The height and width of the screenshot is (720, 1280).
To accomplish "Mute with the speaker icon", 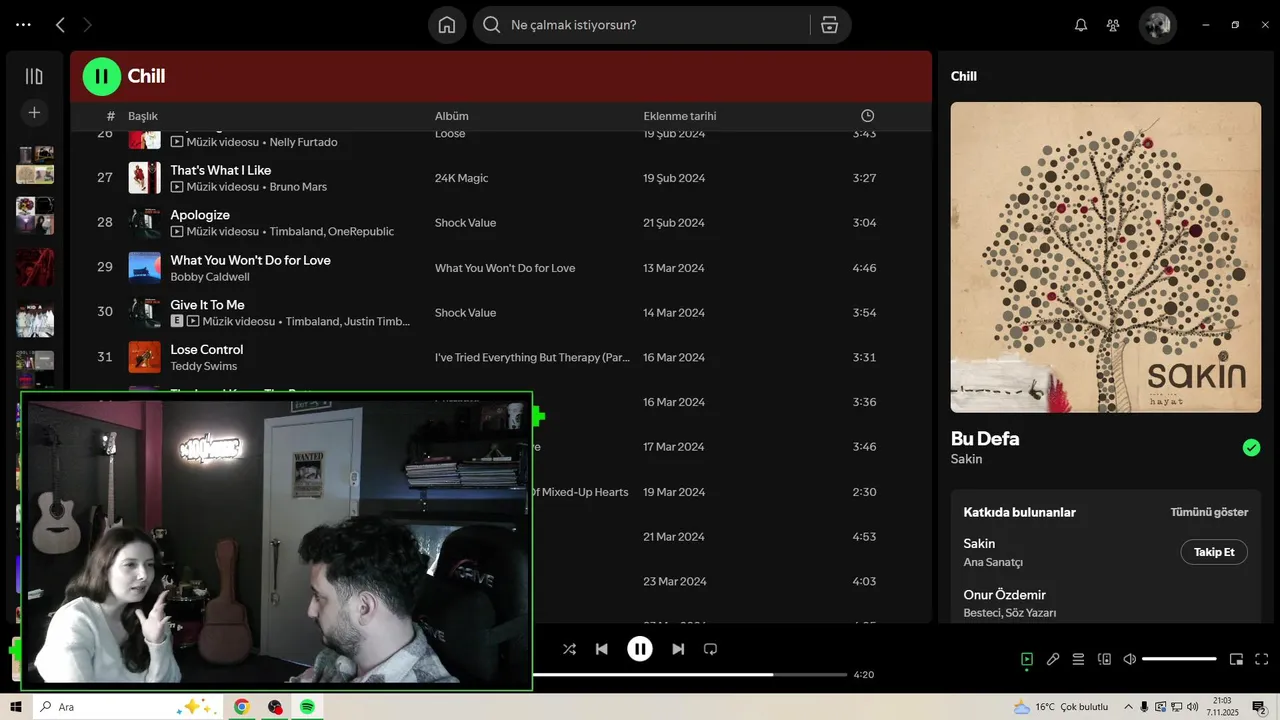I will tap(1130, 659).
